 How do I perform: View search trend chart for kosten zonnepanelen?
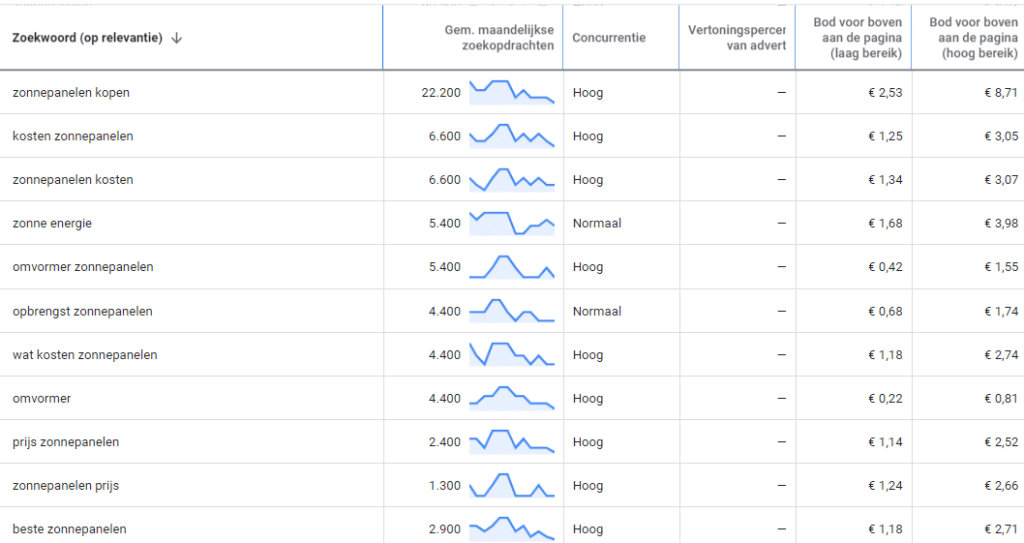point(511,136)
